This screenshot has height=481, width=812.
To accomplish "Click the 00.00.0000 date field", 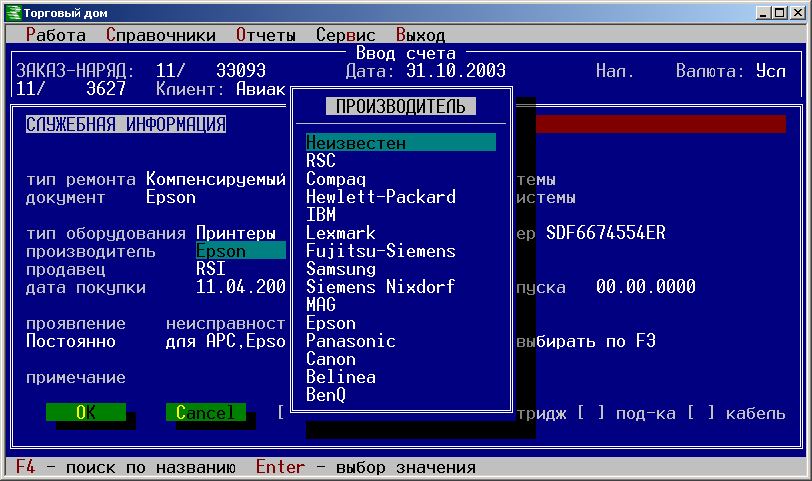I will coord(646,287).
